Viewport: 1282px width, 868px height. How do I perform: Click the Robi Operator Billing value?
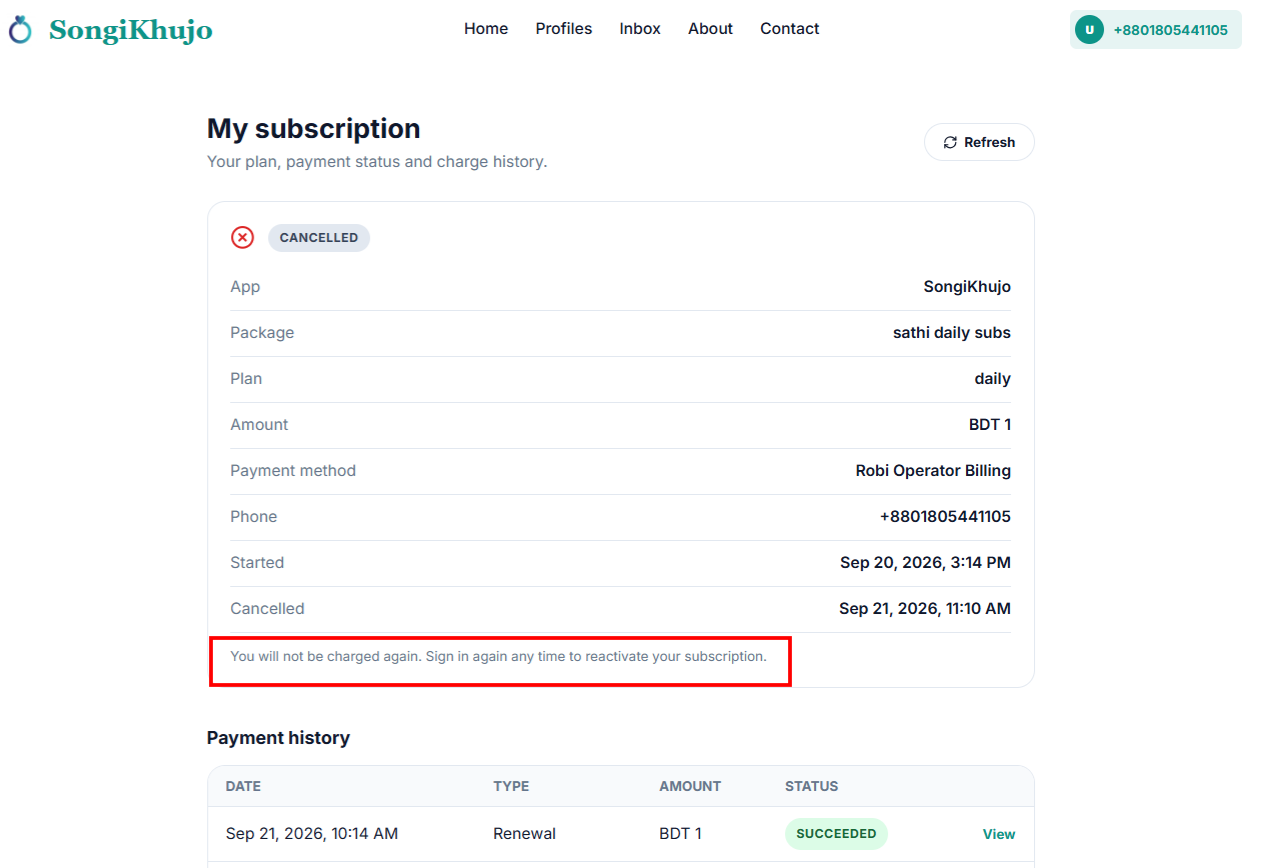coord(933,471)
